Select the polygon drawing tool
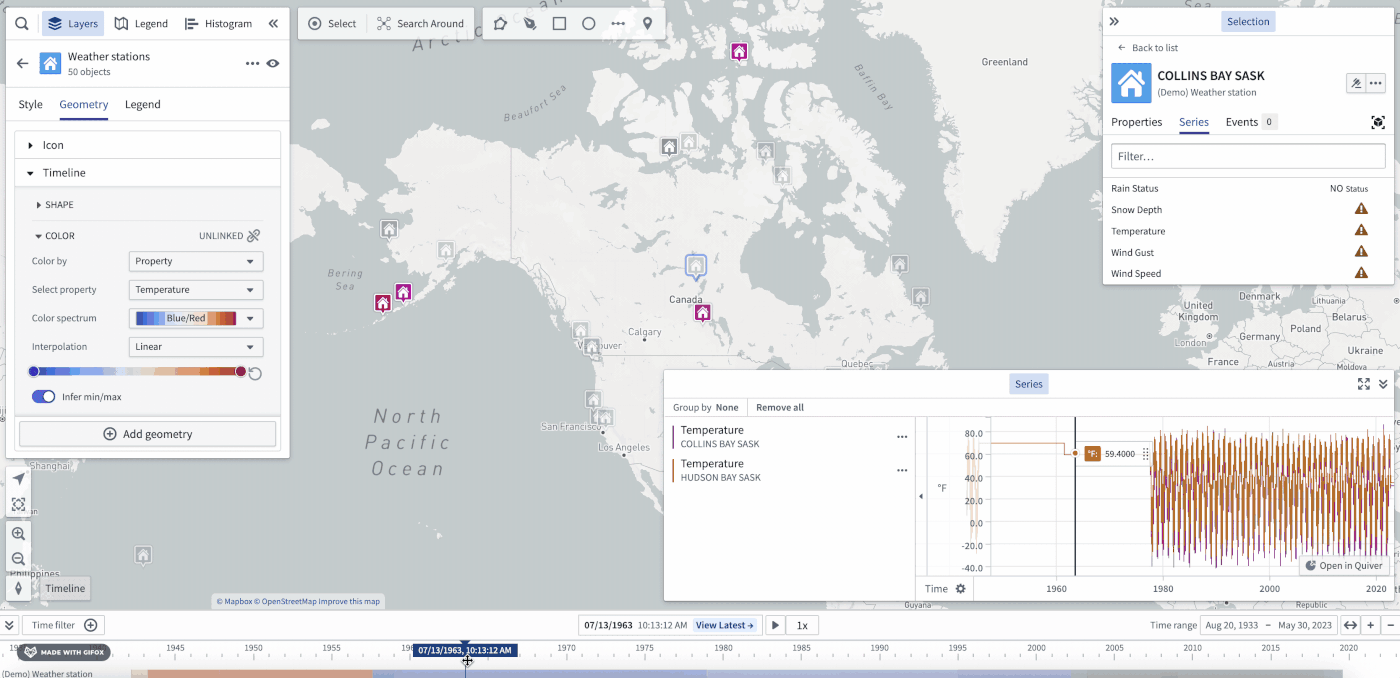Screen dimensions: 1400x678 500,23
